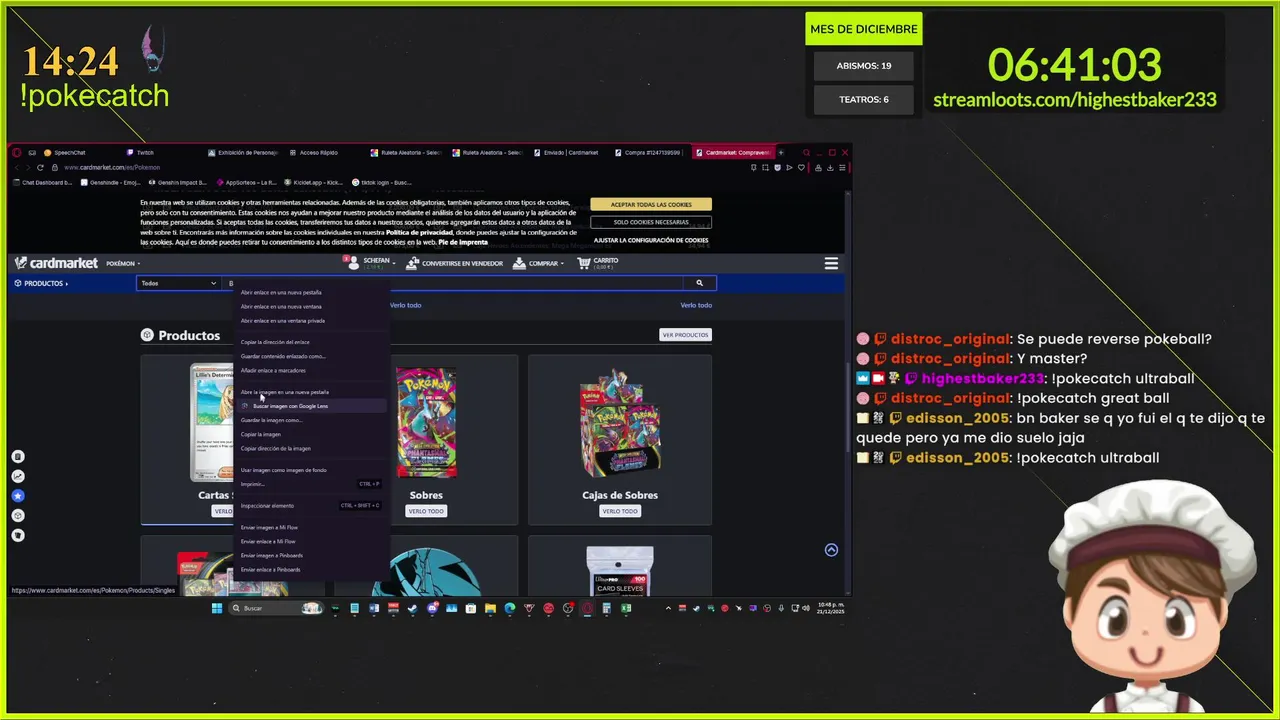Screen dimensions: 1280x720
Task: Open Word from the taskbar
Action: [374, 608]
